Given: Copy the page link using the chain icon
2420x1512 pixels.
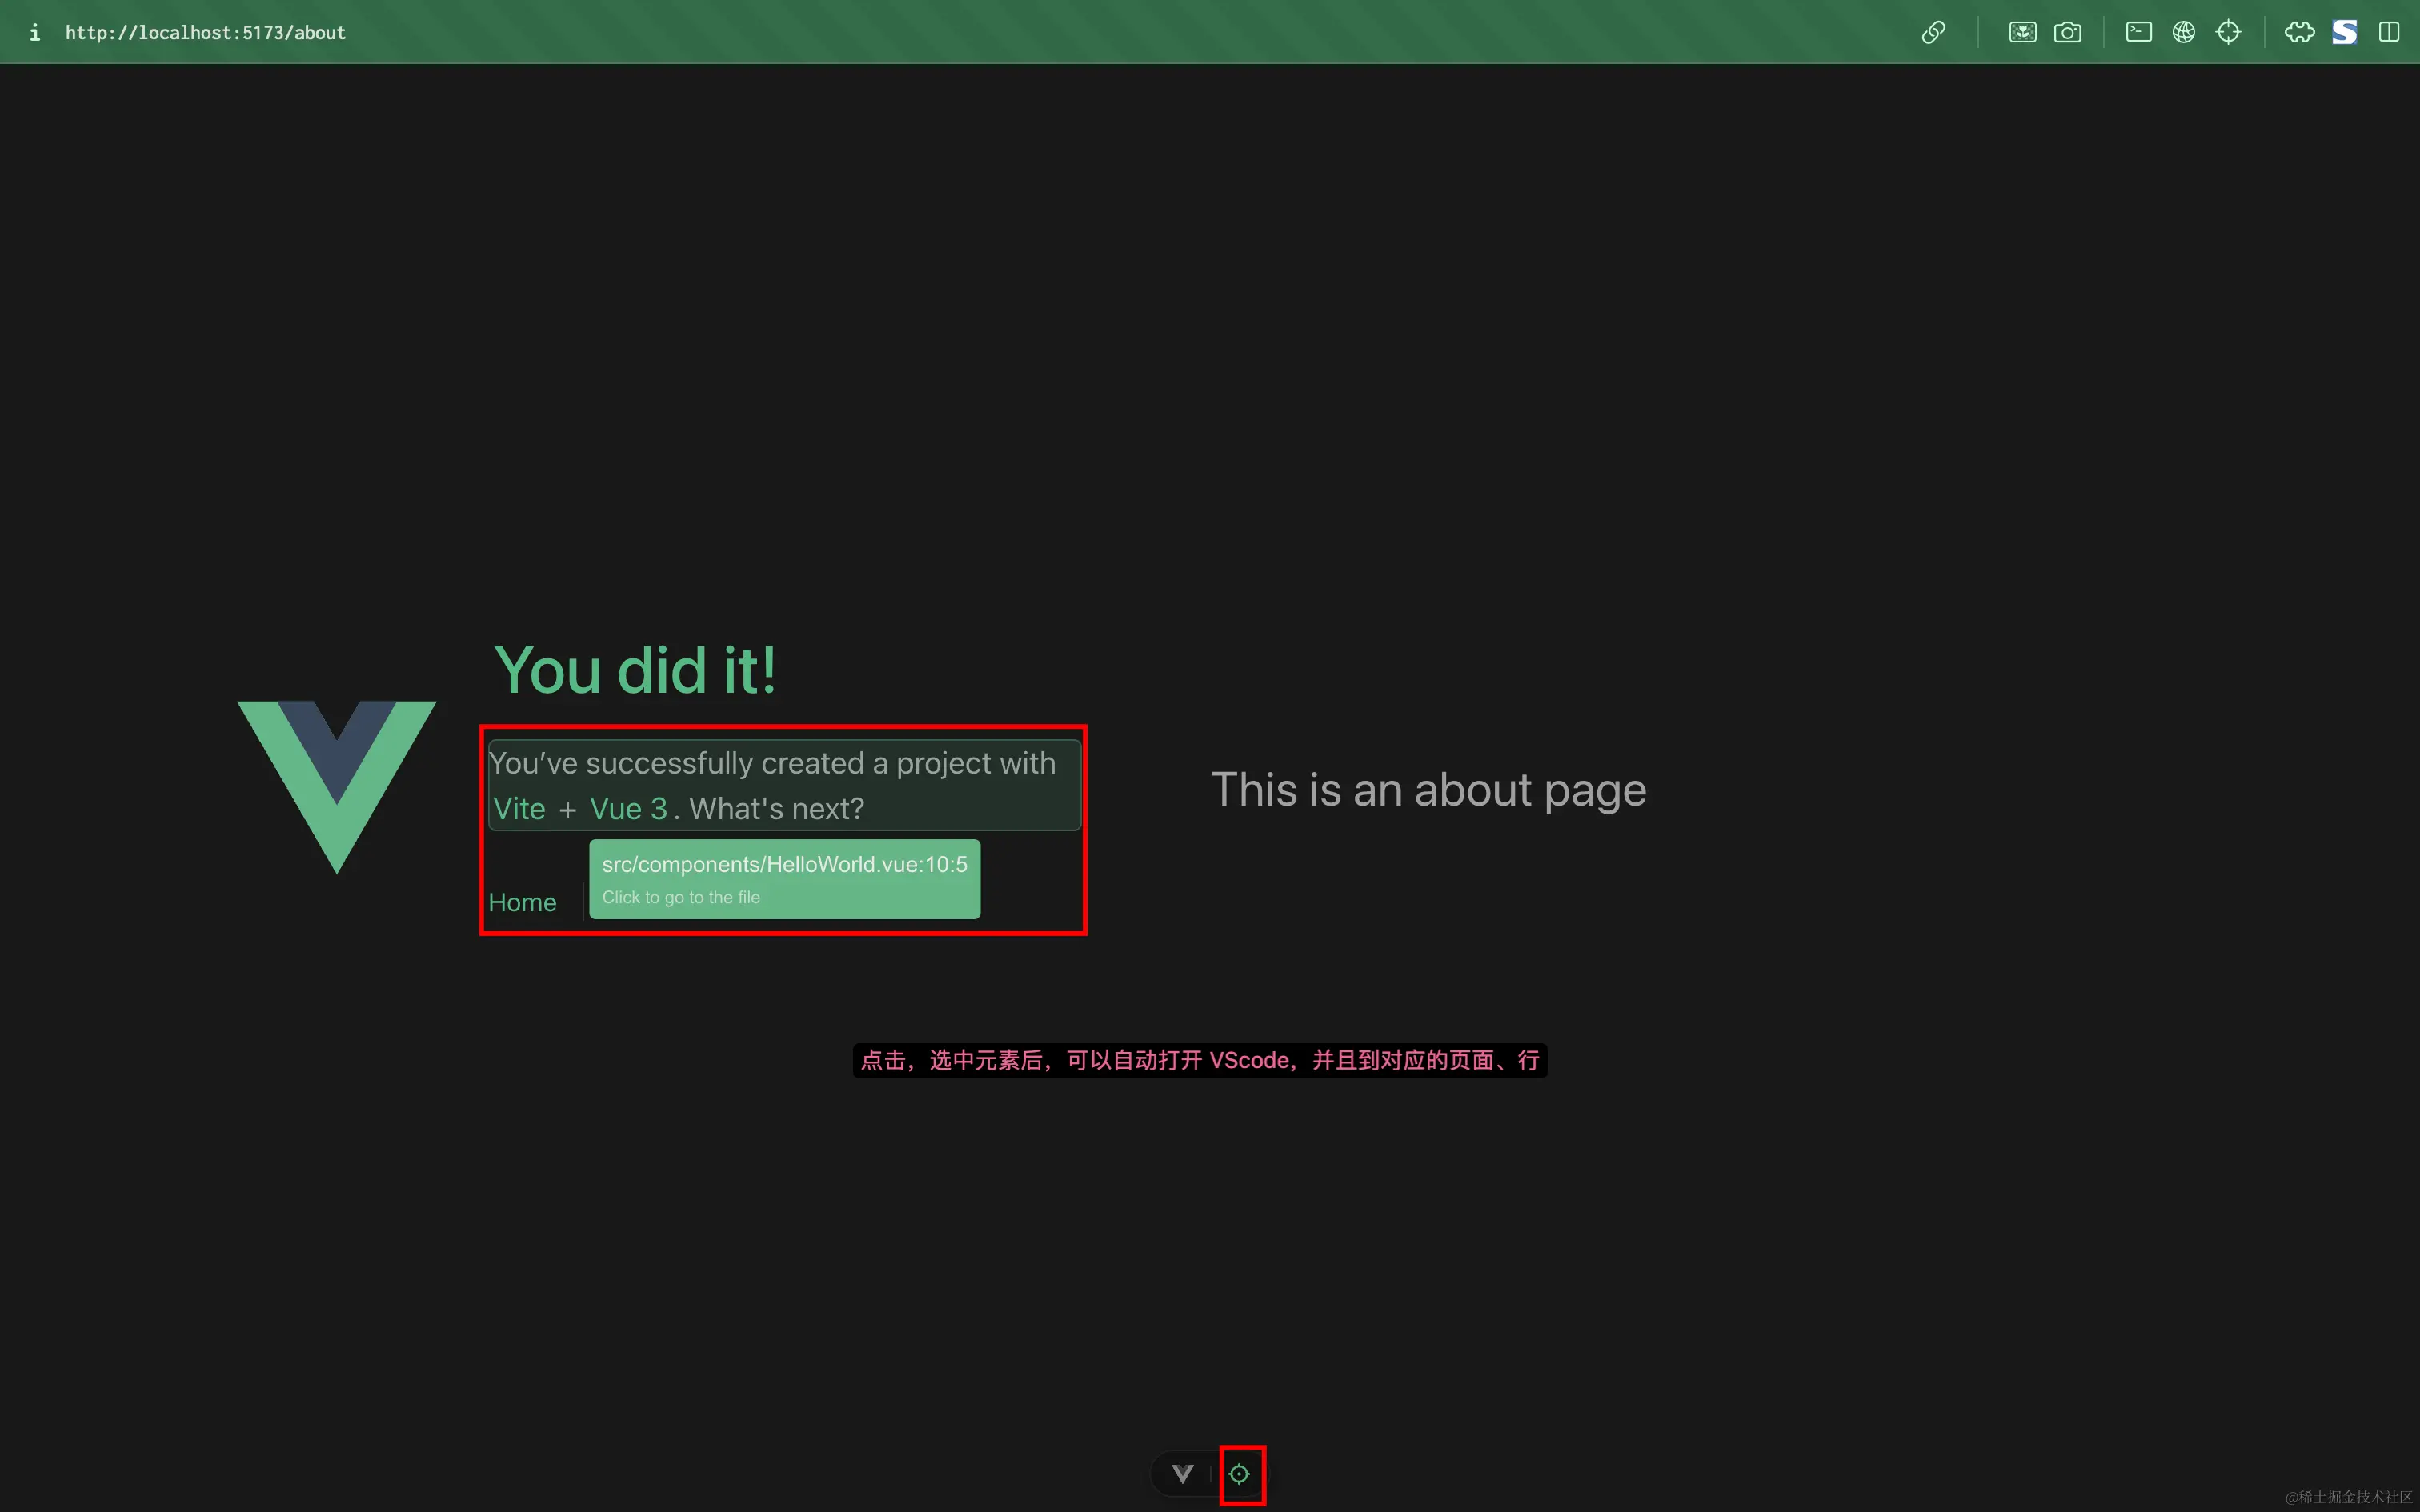Looking at the screenshot, I should click(x=1934, y=32).
